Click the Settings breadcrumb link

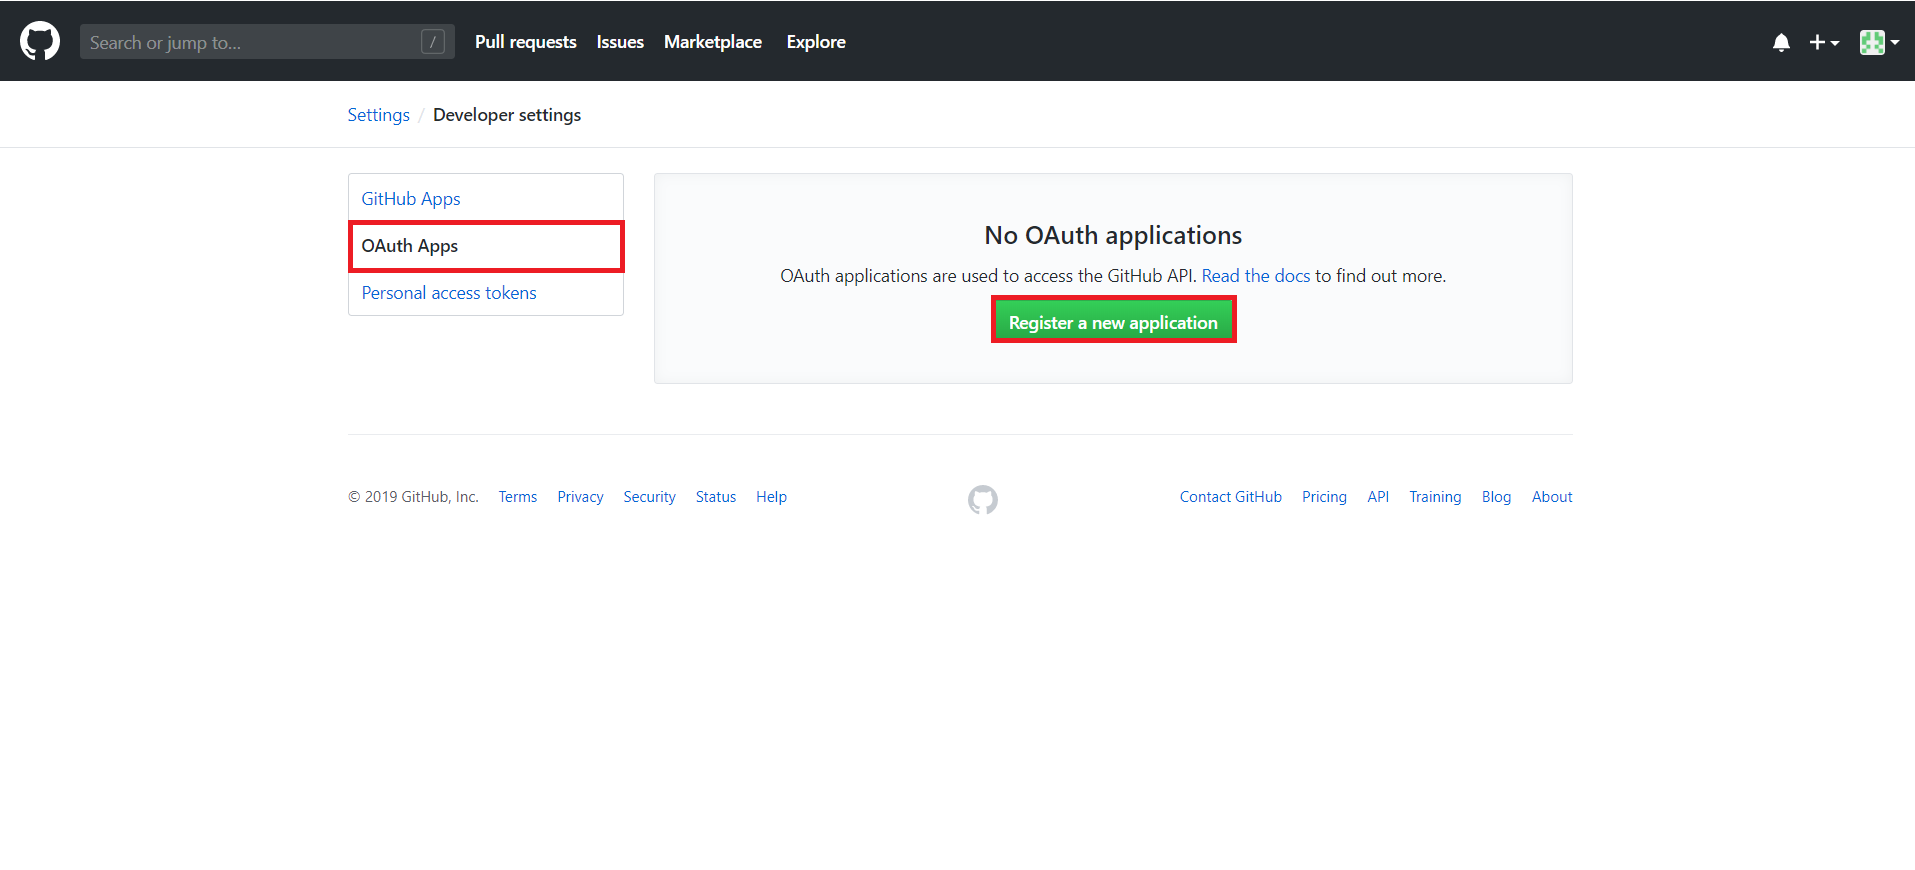[x=379, y=115]
